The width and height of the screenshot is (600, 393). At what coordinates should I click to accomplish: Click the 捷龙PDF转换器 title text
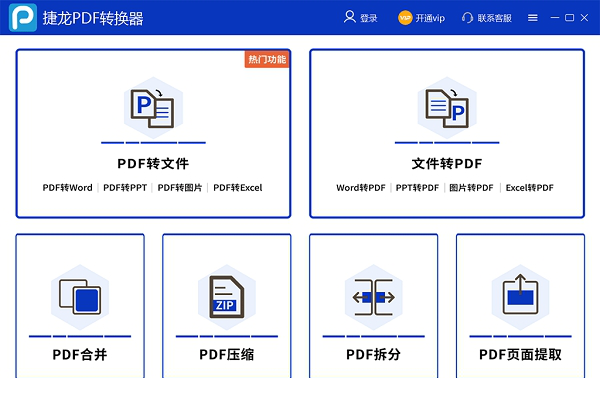coord(93,18)
